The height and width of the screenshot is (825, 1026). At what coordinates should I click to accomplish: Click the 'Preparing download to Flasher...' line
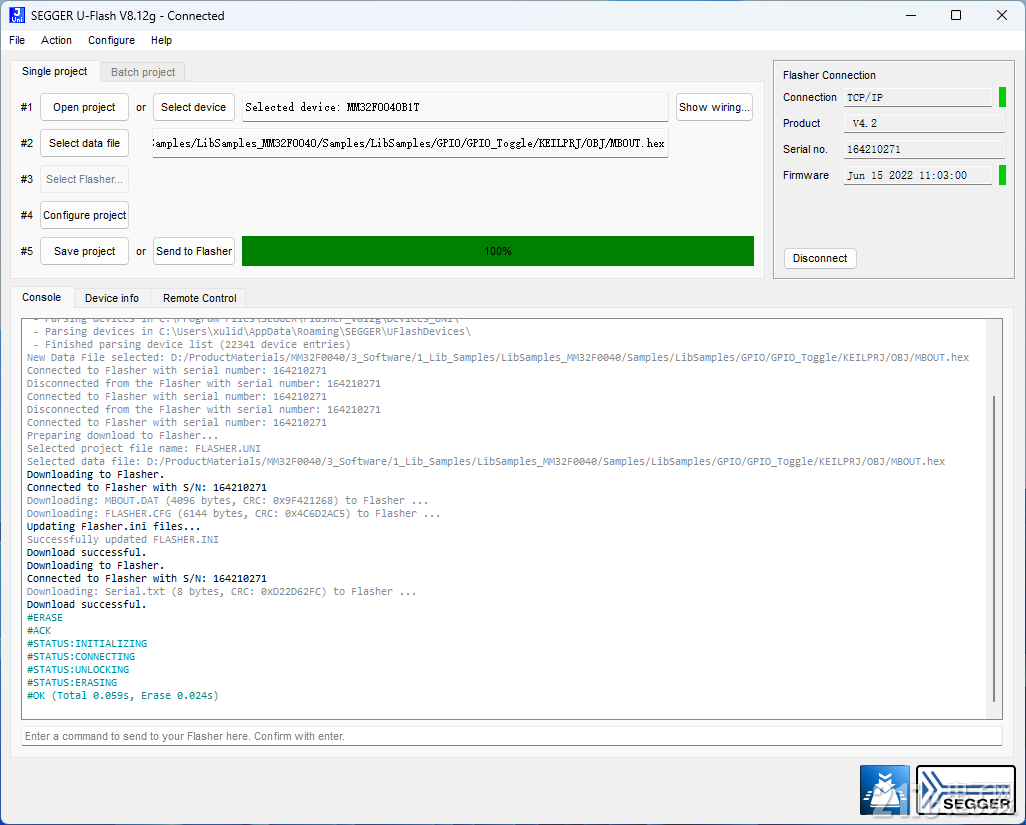coord(123,436)
